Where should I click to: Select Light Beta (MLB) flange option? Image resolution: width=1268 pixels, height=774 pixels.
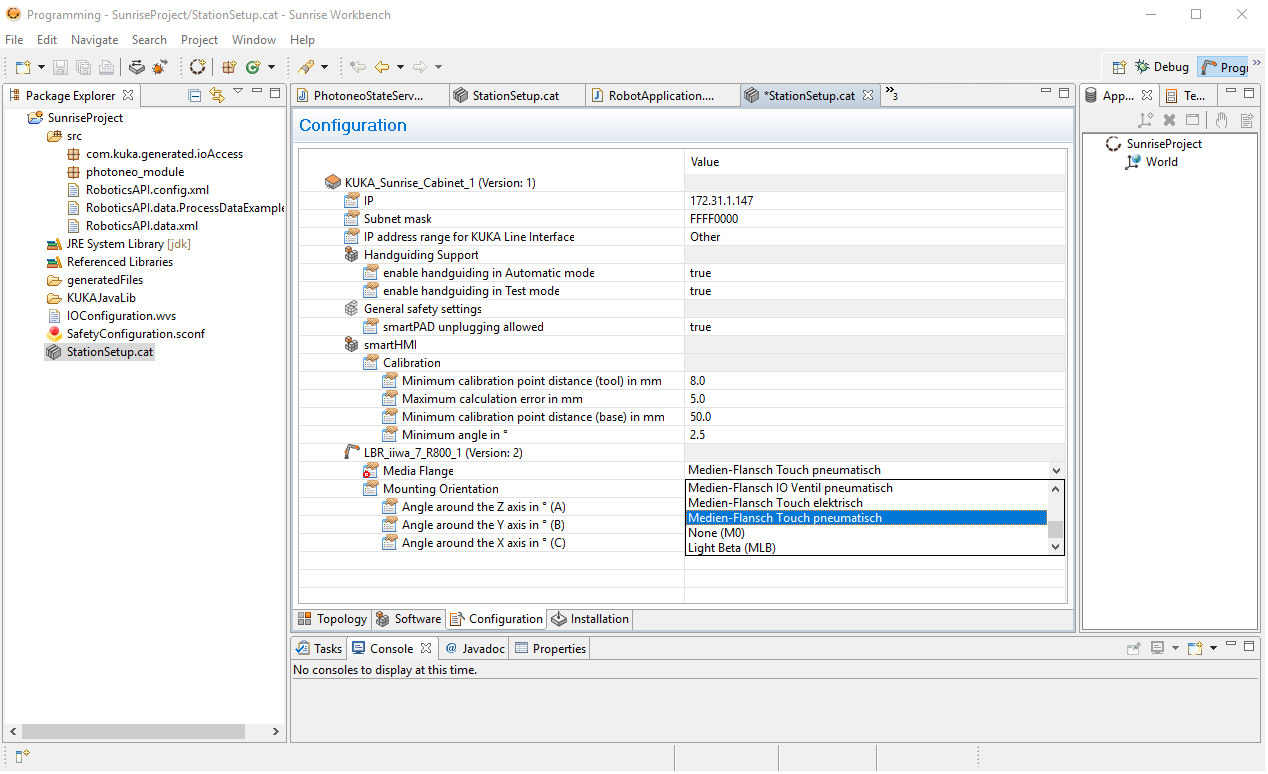(867, 548)
